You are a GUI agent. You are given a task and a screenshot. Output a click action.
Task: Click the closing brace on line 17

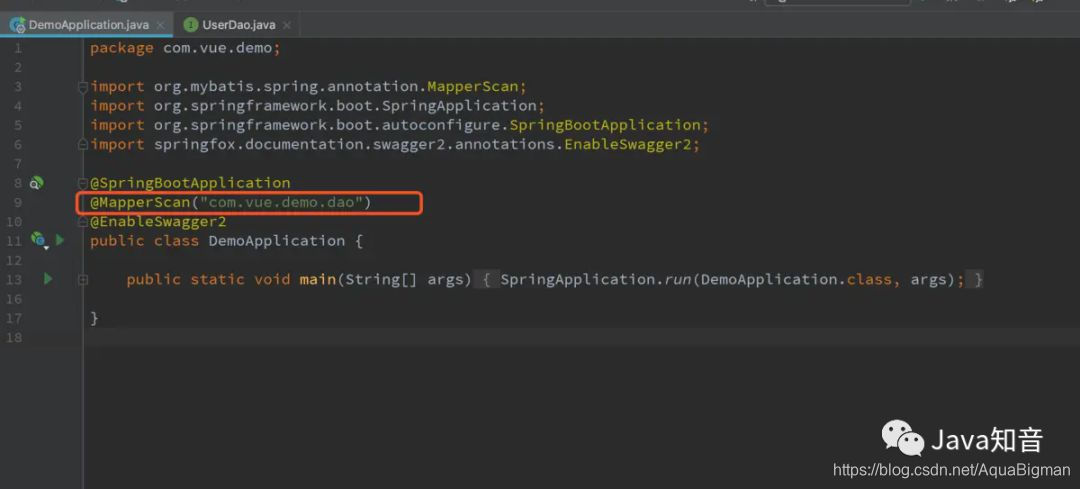click(94, 318)
